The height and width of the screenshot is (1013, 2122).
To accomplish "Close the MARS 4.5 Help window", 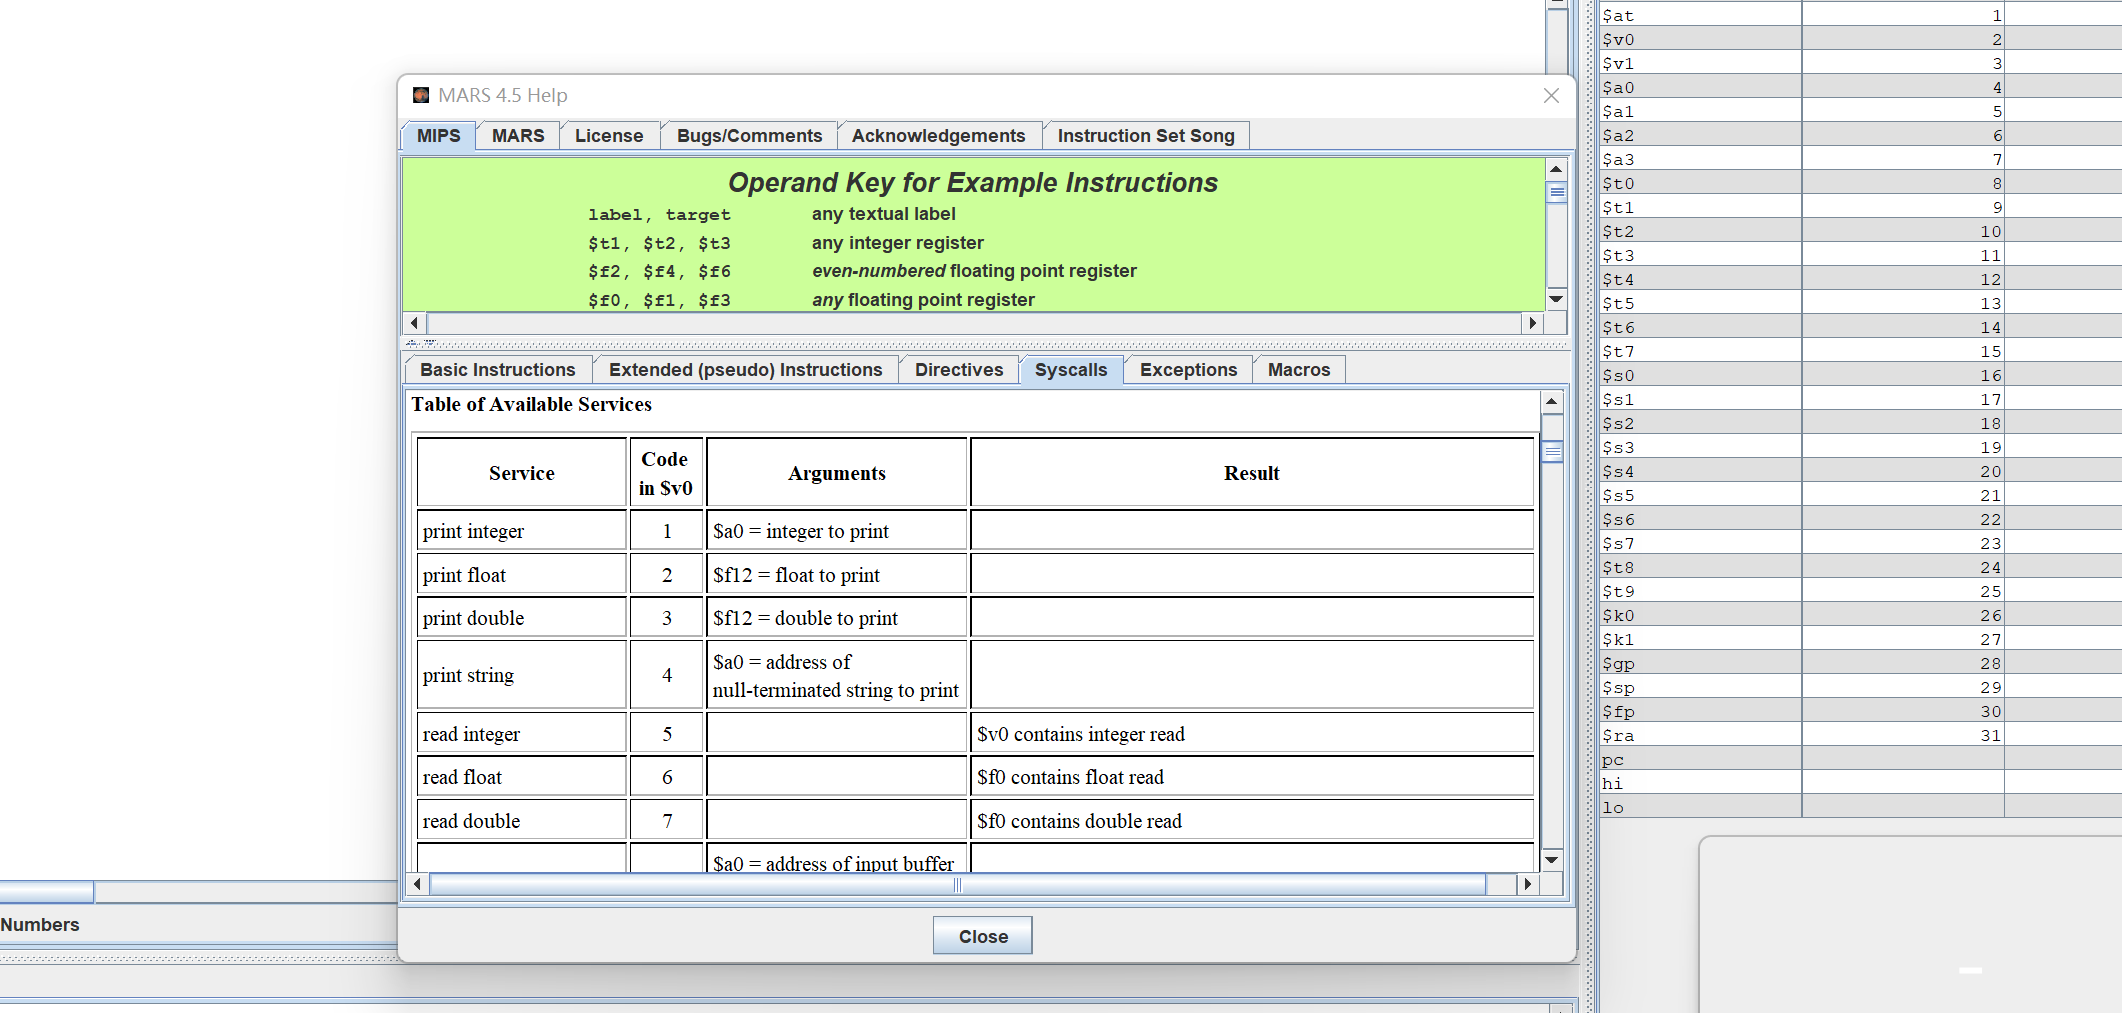I will click(1551, 95).
